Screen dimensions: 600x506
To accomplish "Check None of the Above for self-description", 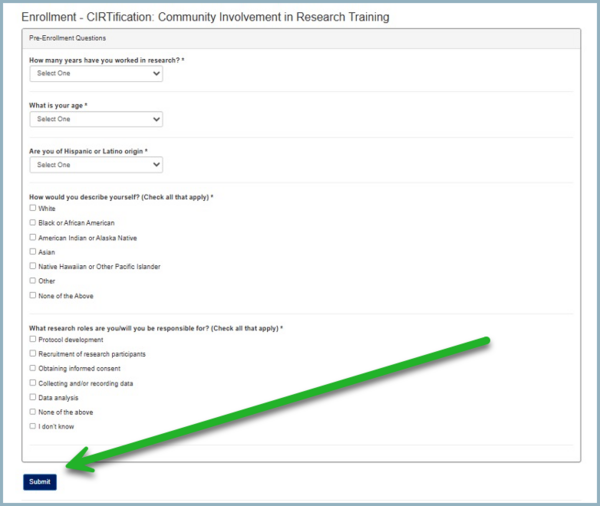I will pos(33,296).
